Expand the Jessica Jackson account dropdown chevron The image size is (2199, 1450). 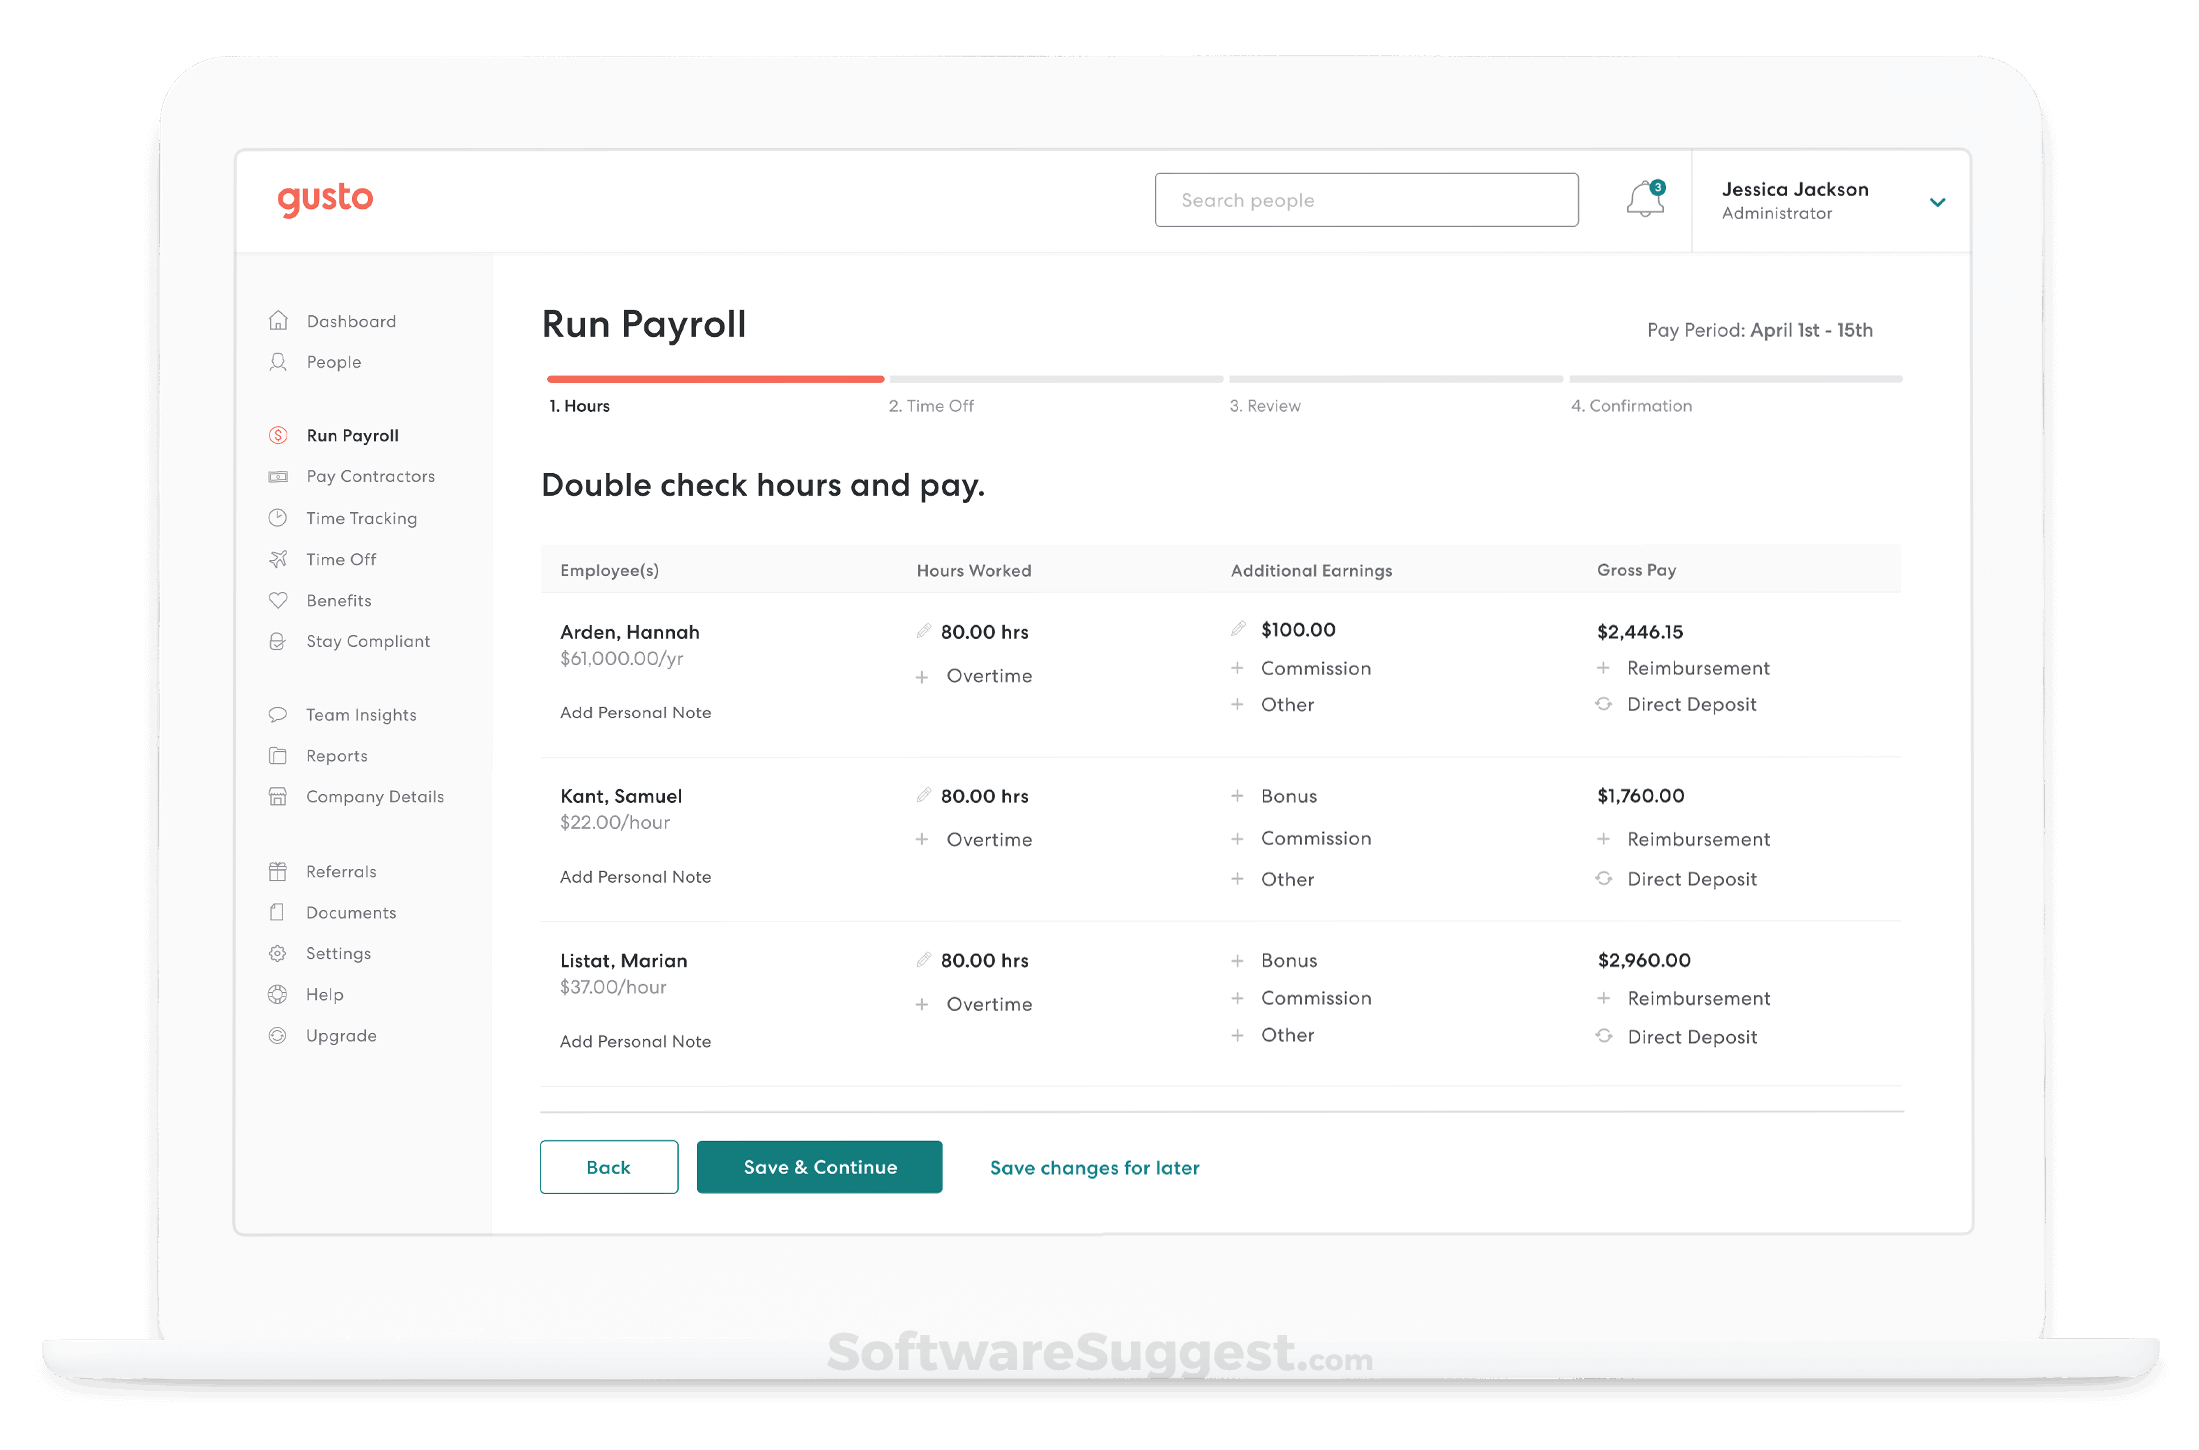(1937, 202)
